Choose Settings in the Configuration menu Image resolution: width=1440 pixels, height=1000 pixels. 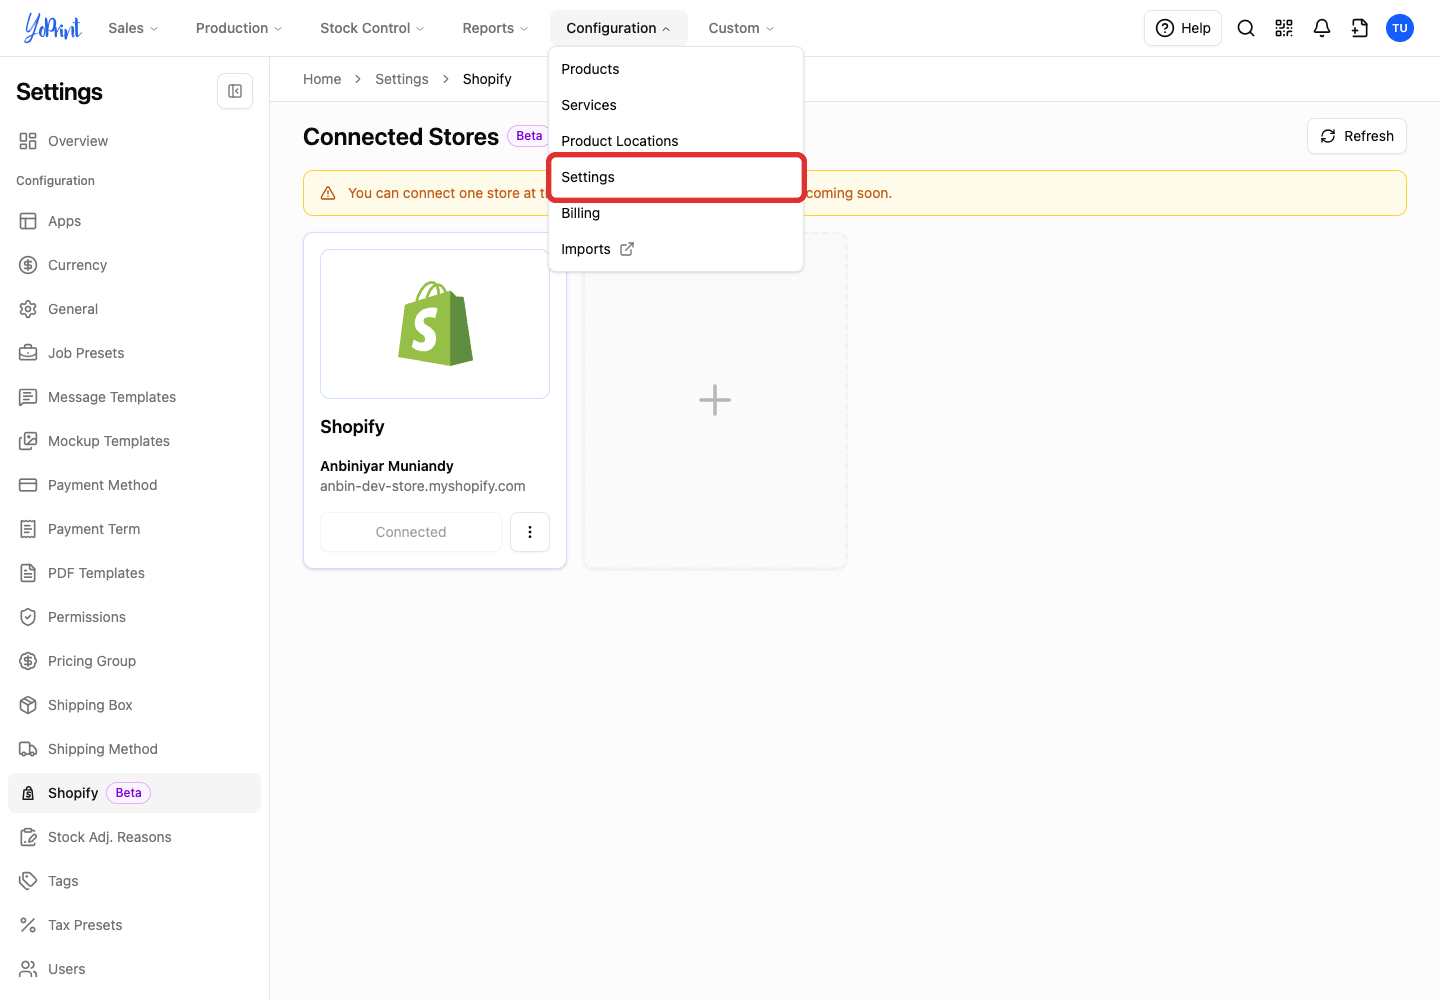pyautogui.click(x=676, y=177)
